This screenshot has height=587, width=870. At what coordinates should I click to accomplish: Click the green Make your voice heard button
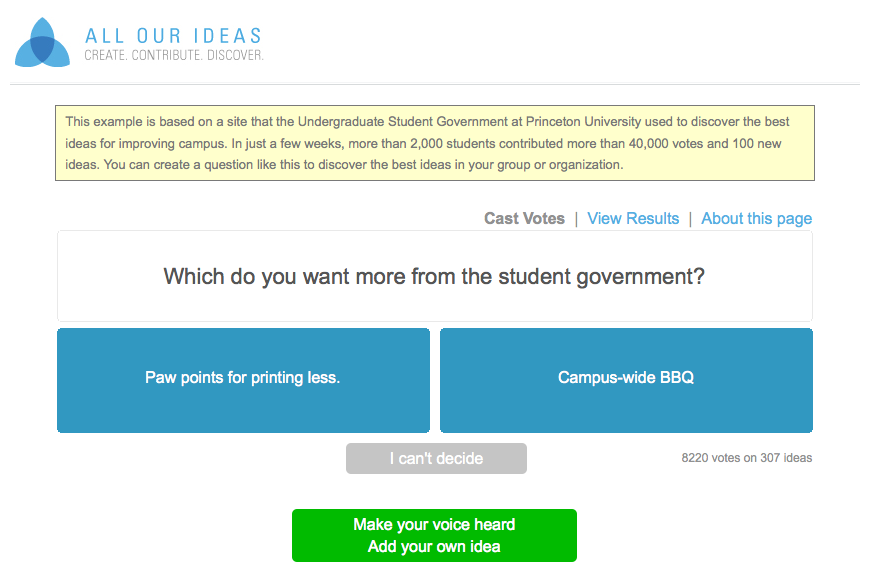click(x=434, y=535)
